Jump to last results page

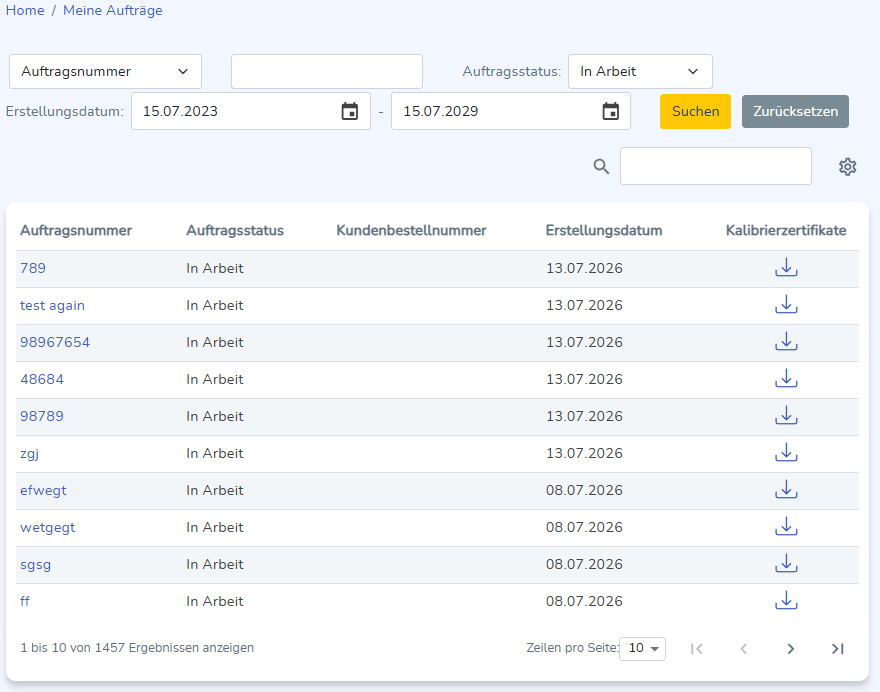coord(837,649)
